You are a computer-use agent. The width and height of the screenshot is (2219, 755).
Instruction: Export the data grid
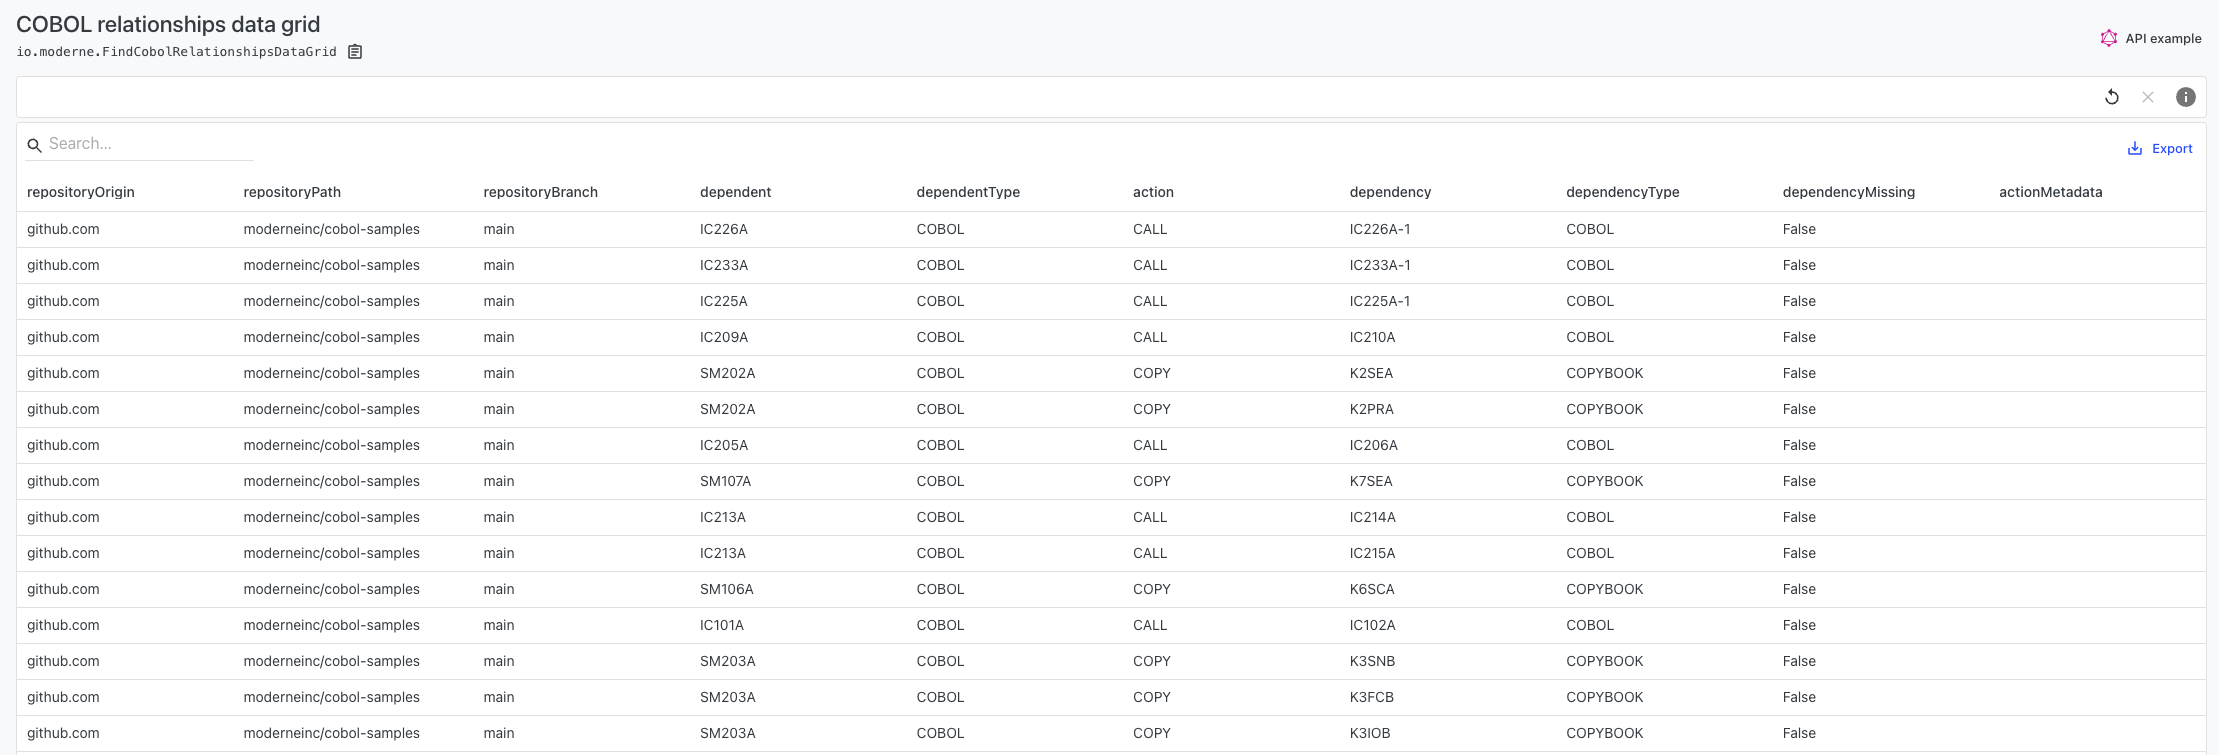point(2160,148)
